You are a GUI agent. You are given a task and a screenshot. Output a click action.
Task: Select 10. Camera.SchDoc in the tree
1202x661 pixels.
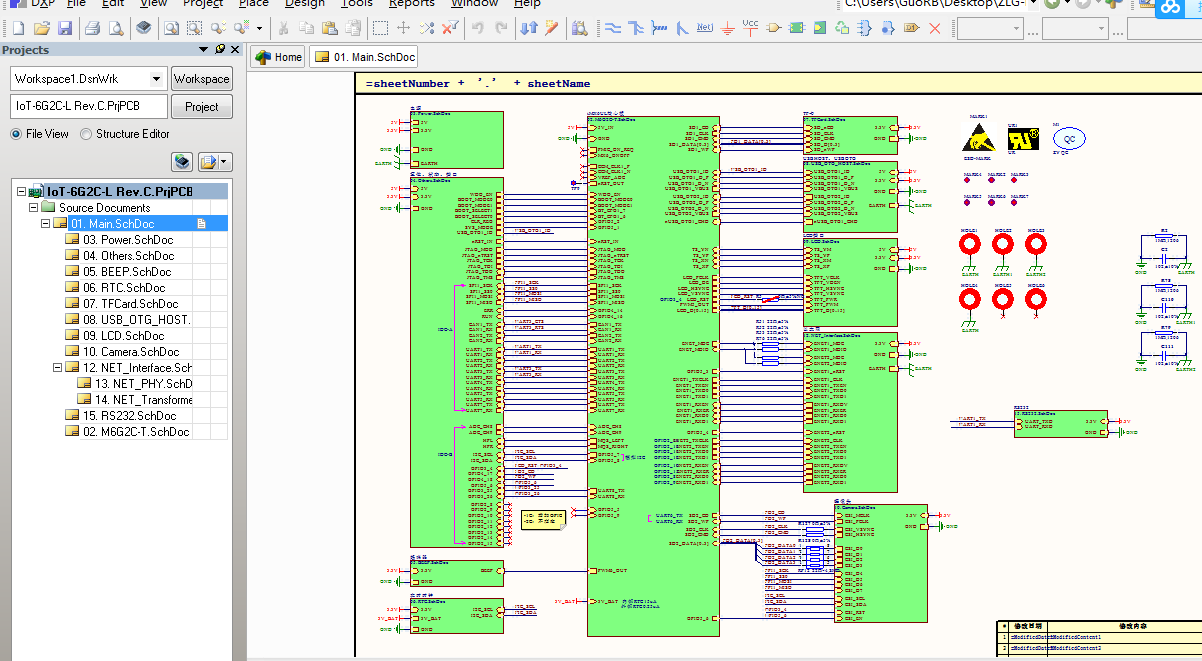131,352
